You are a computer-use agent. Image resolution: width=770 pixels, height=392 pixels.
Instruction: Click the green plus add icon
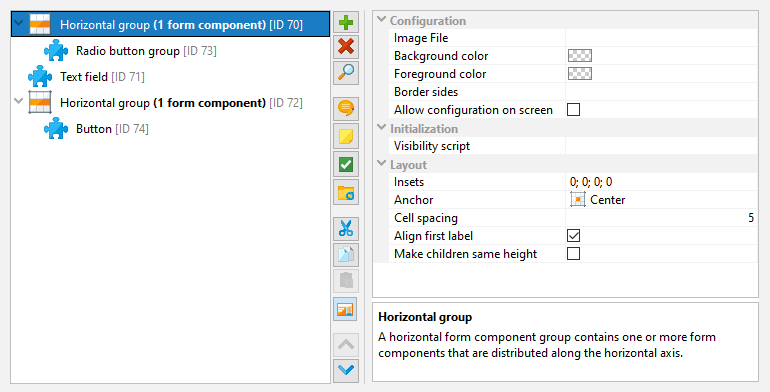pos(346,23)
